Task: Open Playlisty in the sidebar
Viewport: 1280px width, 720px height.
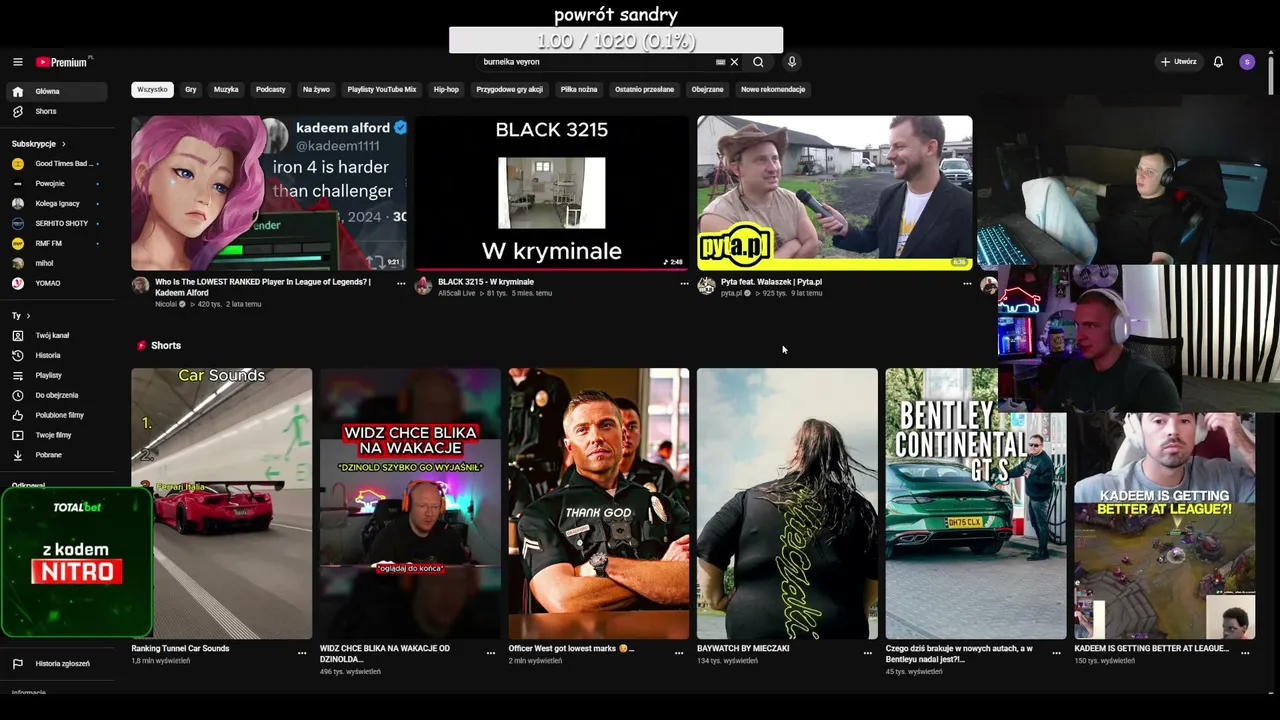Action: 57,375
